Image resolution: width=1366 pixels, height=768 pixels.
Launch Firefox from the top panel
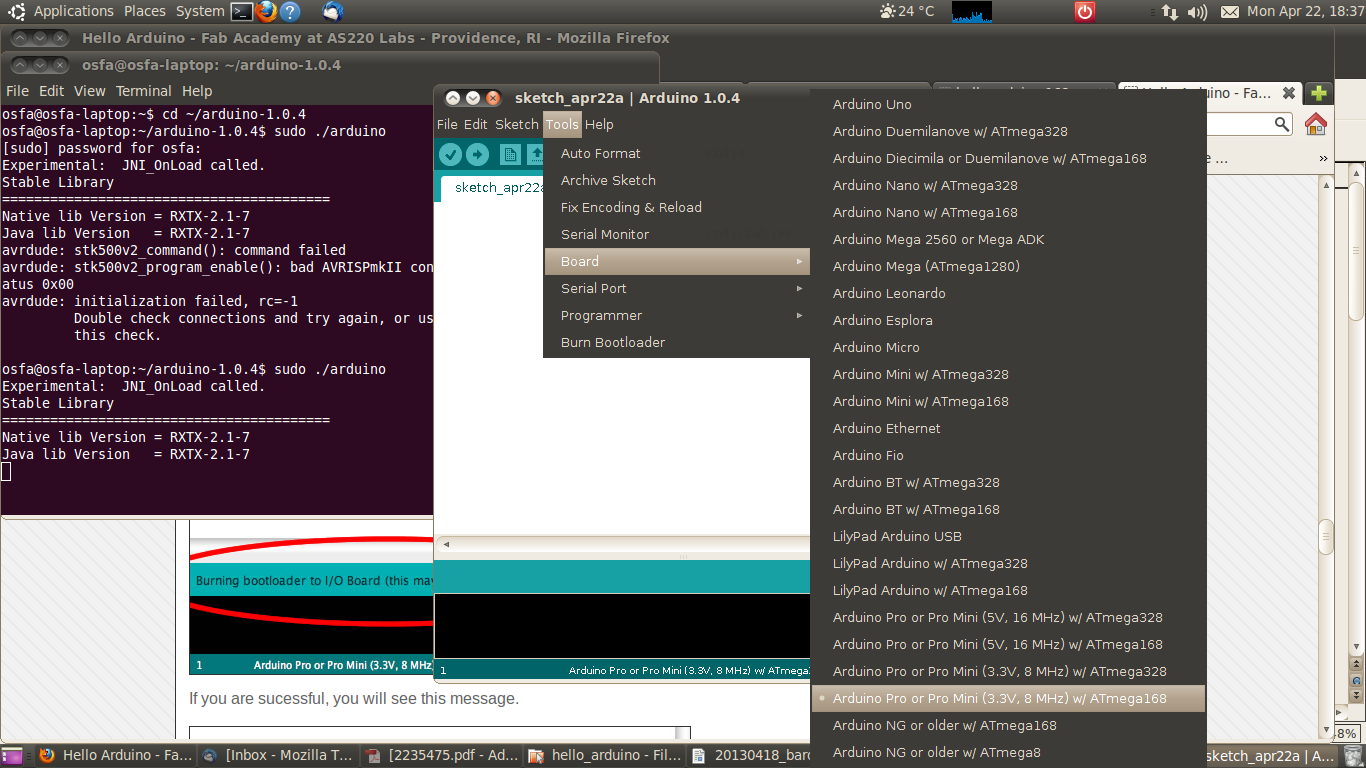(266, 12)
